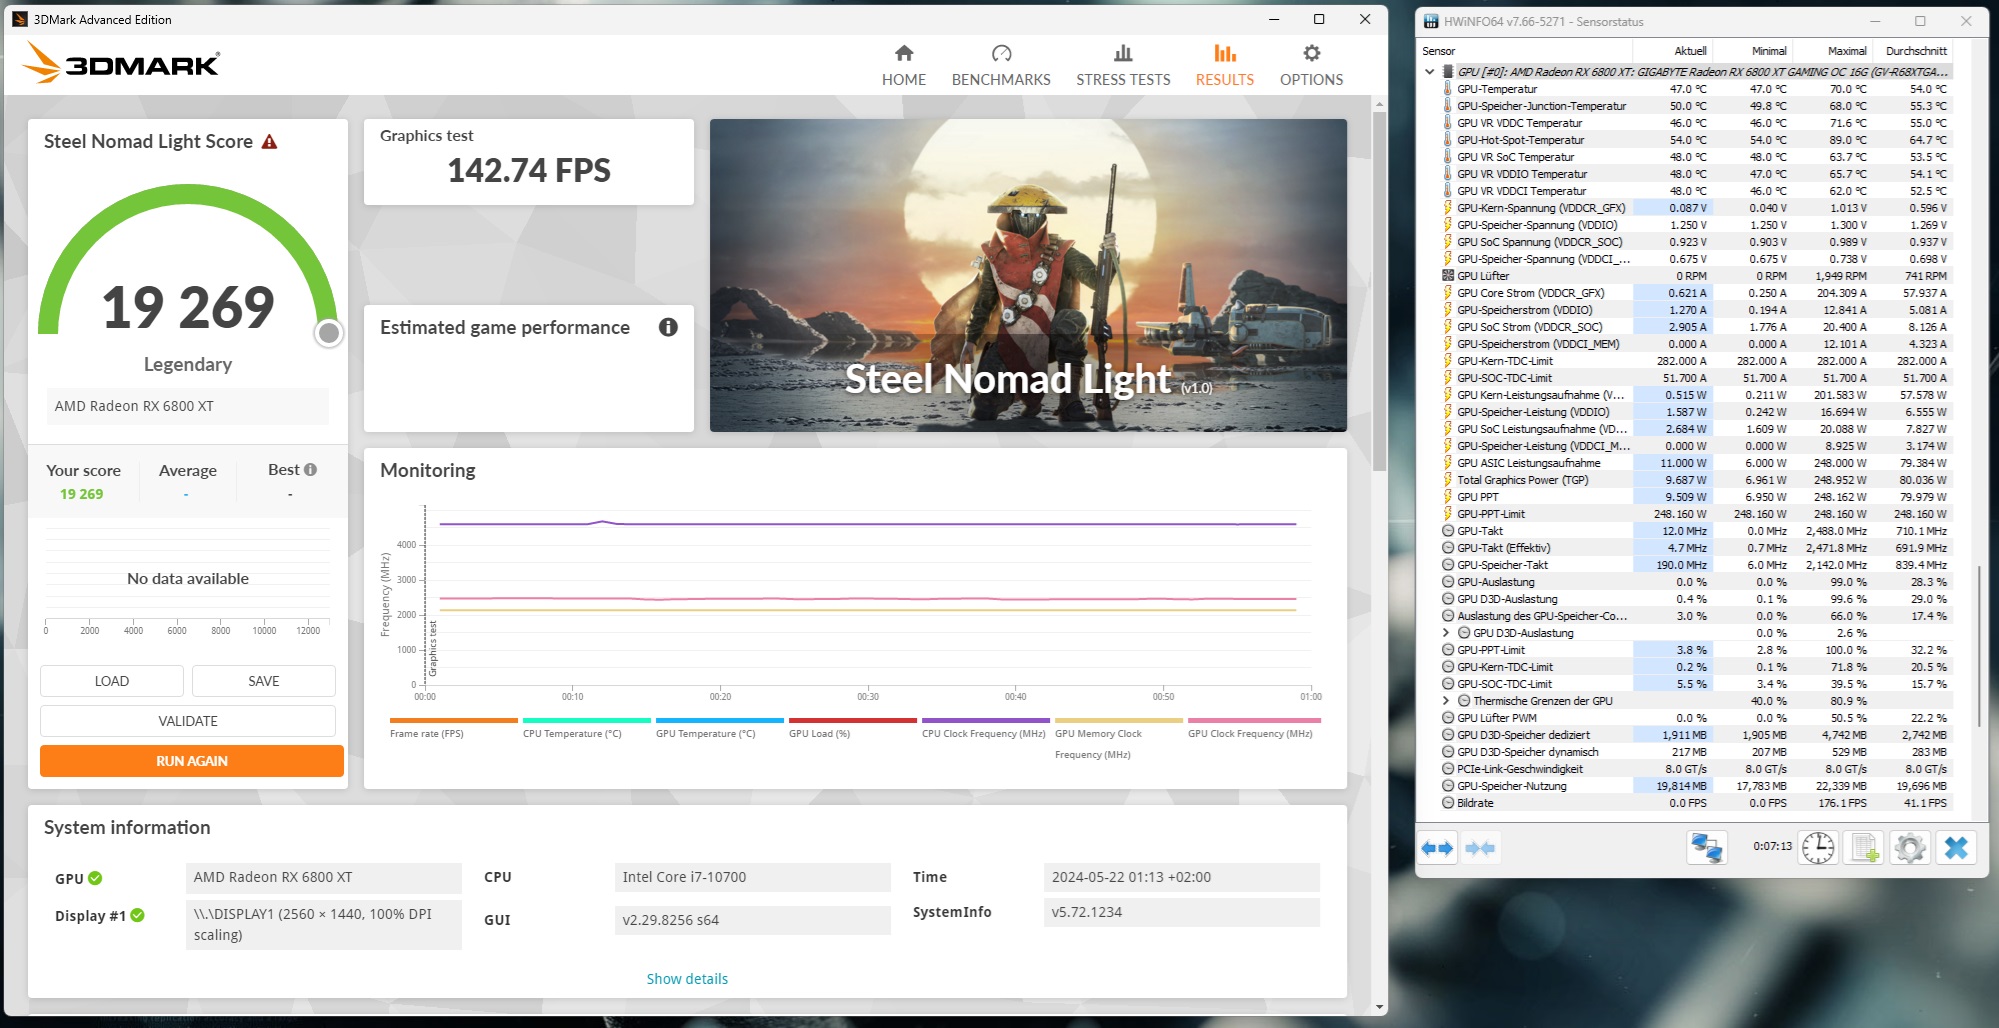Open HWiNFO sensor settings gear
Viewport: 1999px width, 1028px height.
click(x=1910, y=848)
